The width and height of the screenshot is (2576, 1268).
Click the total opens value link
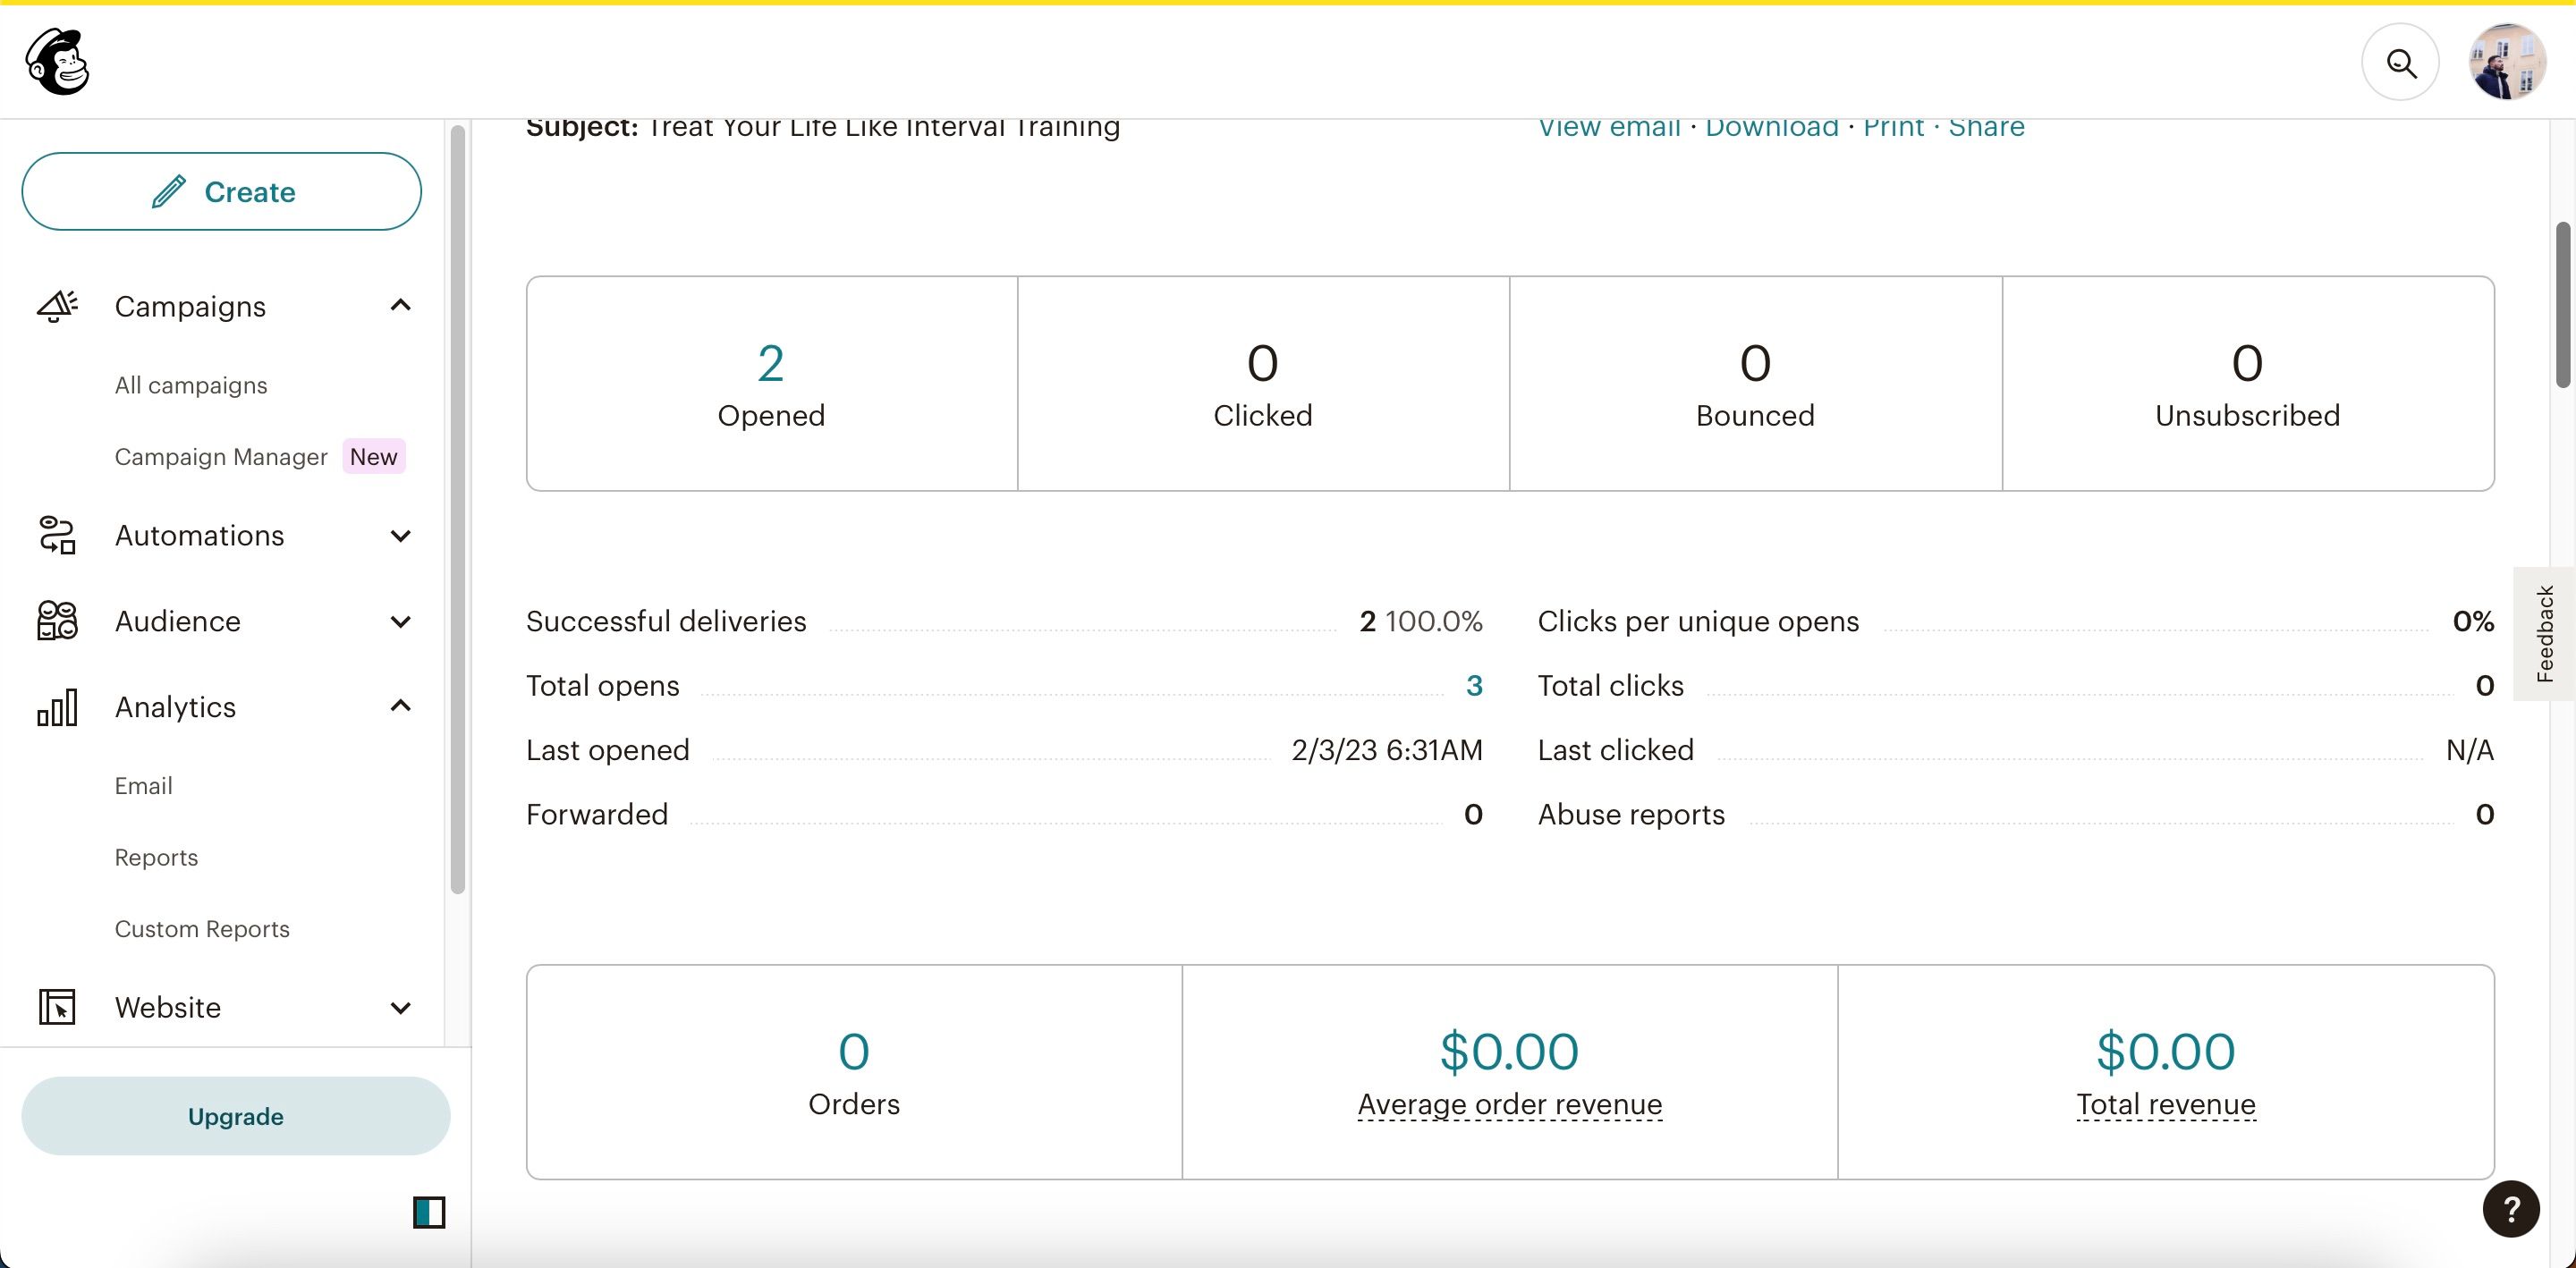(x=1476, y=685)
